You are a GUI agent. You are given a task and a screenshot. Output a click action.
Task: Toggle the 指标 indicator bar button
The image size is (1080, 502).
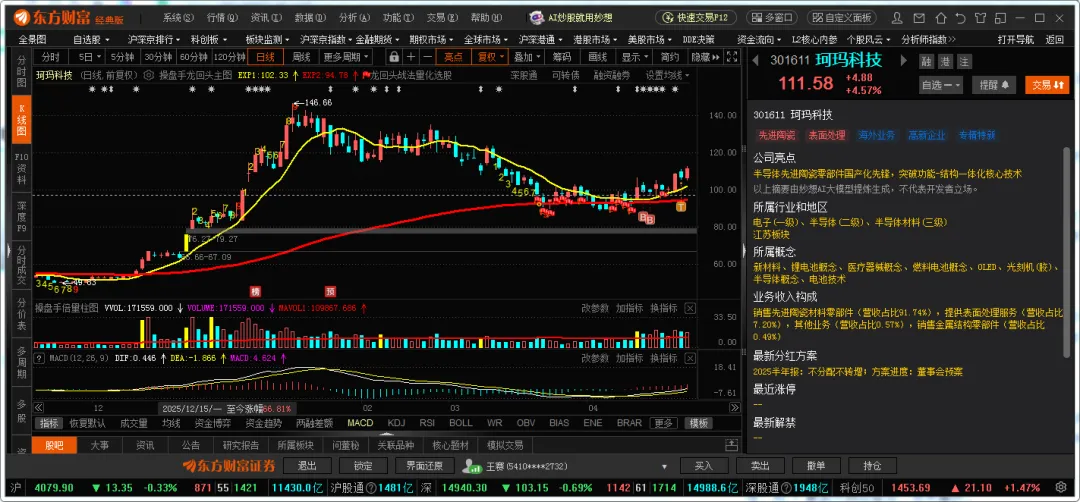pyautogui.click(x=49, y=423)
